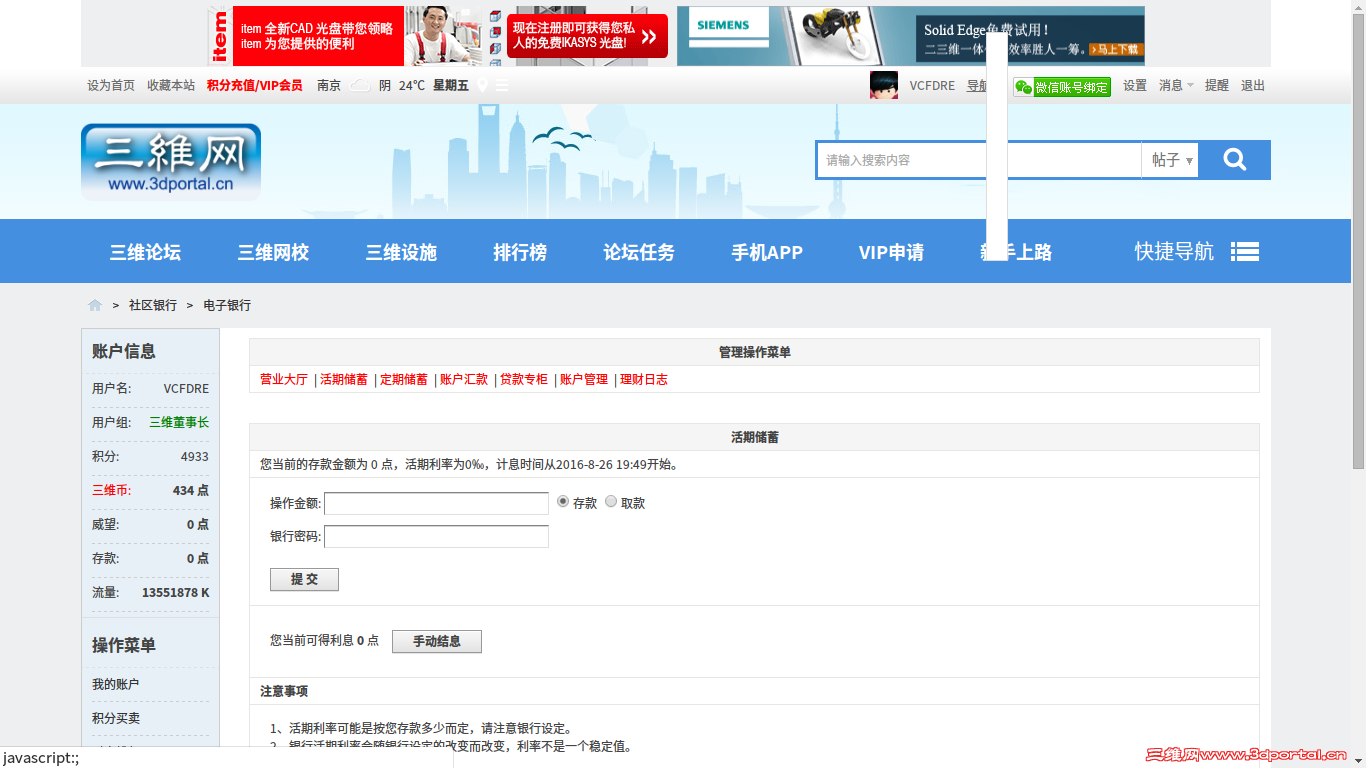The height and width of the screenshot is (768, 1366).
Task: Open the VIP申请 navigation item
Action: coord(891,252)
